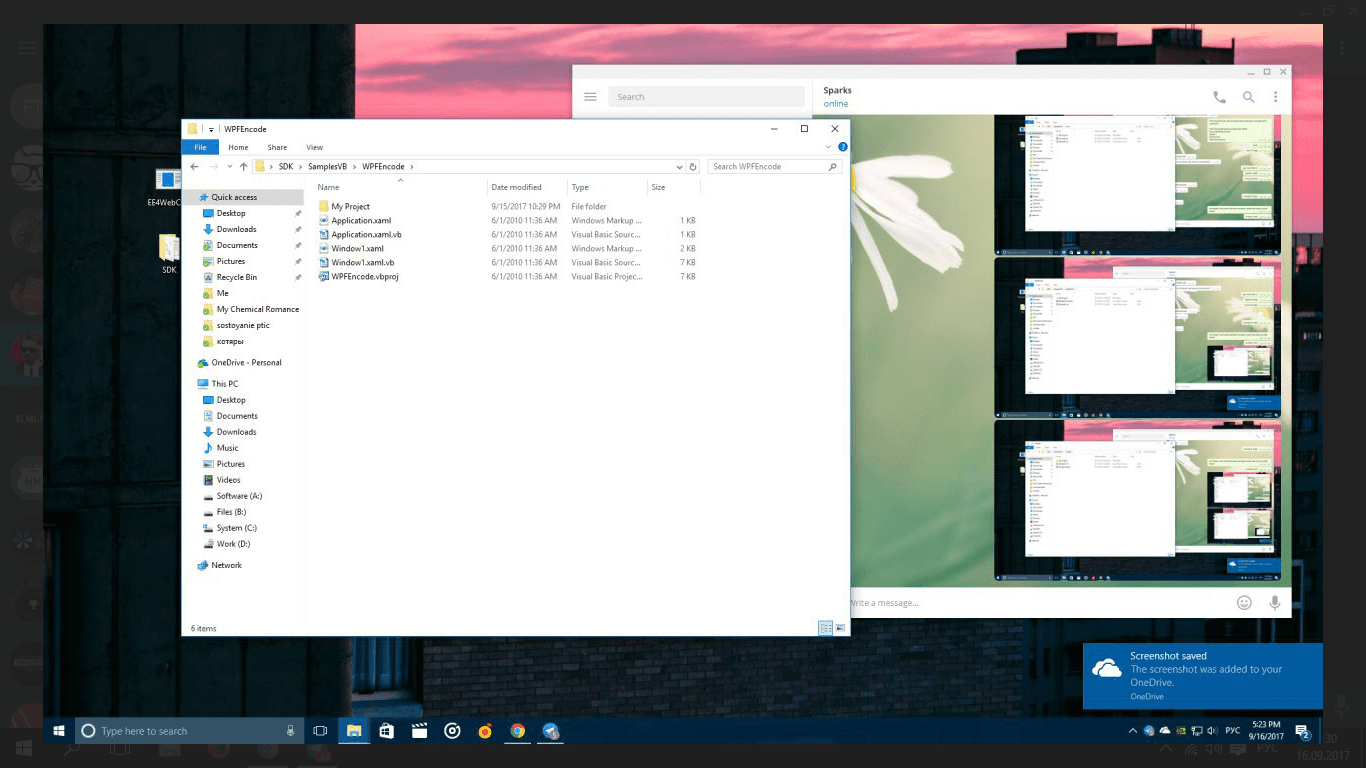Refresh the WPFEncode folder view

point(693,167)
